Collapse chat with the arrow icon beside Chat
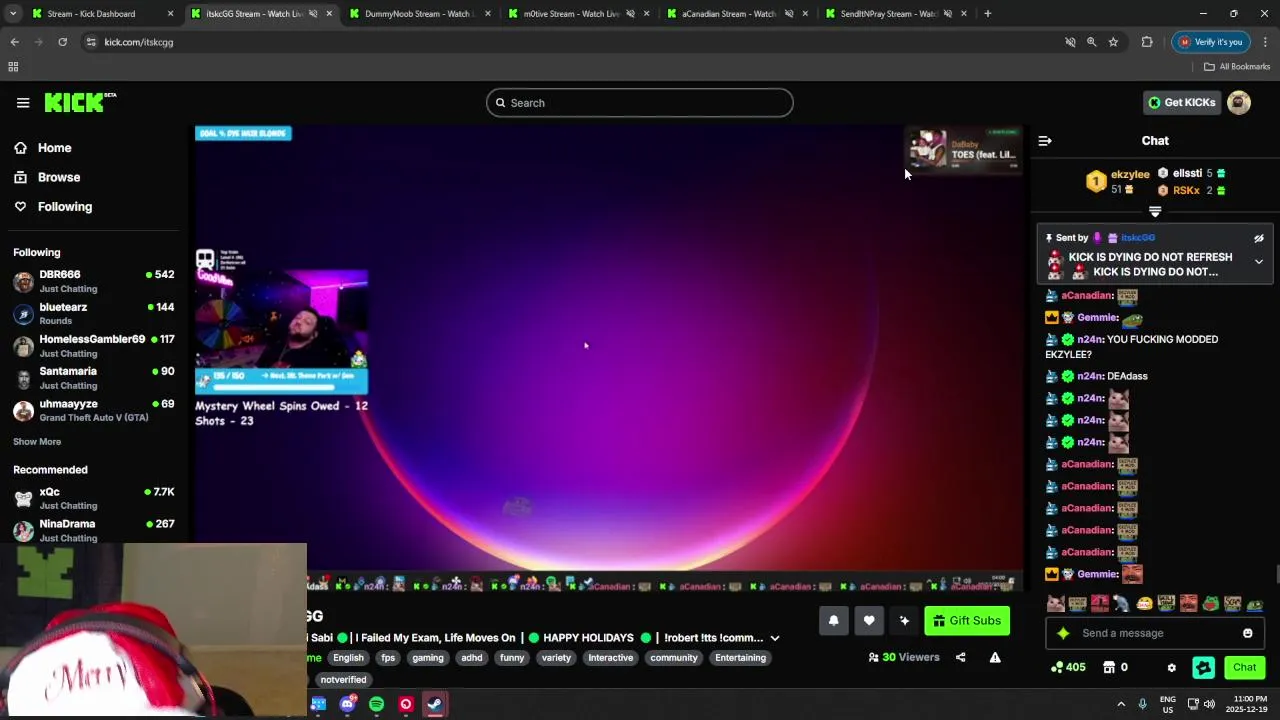This screenshot has width=1280, height=720. click(x=1045, y=141)
